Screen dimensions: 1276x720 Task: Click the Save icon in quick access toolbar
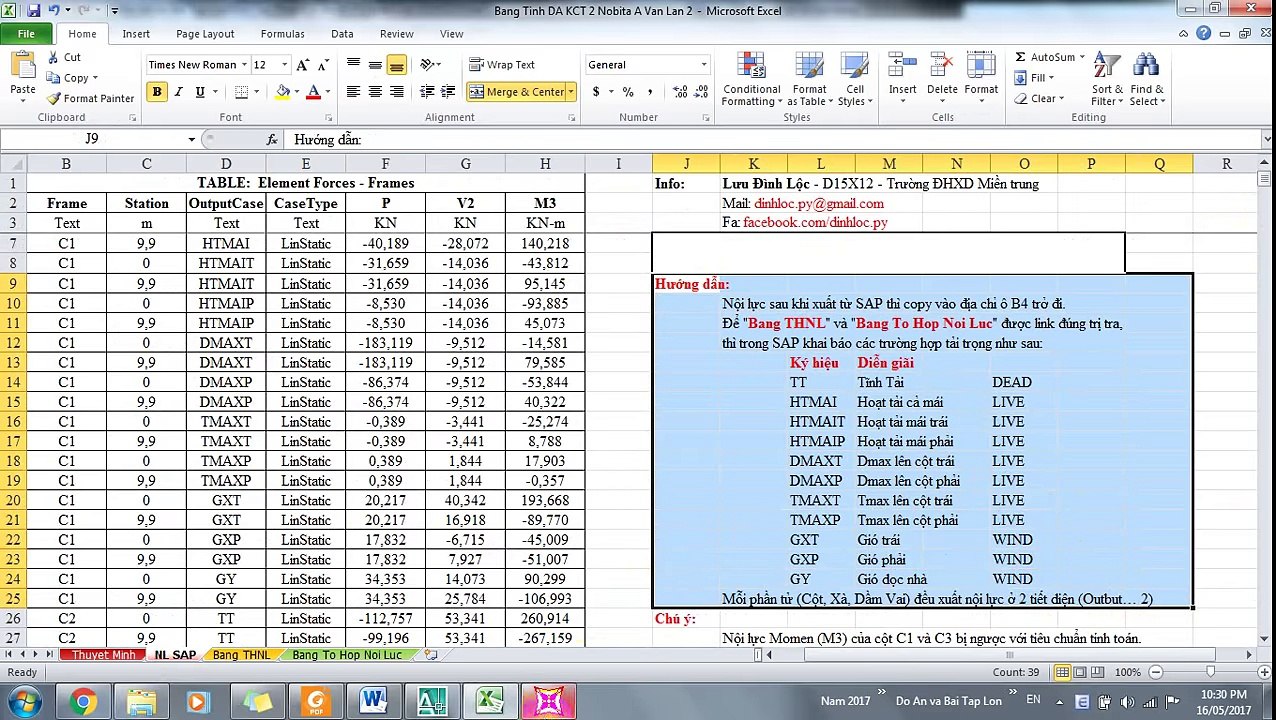[x=33, y=11]
